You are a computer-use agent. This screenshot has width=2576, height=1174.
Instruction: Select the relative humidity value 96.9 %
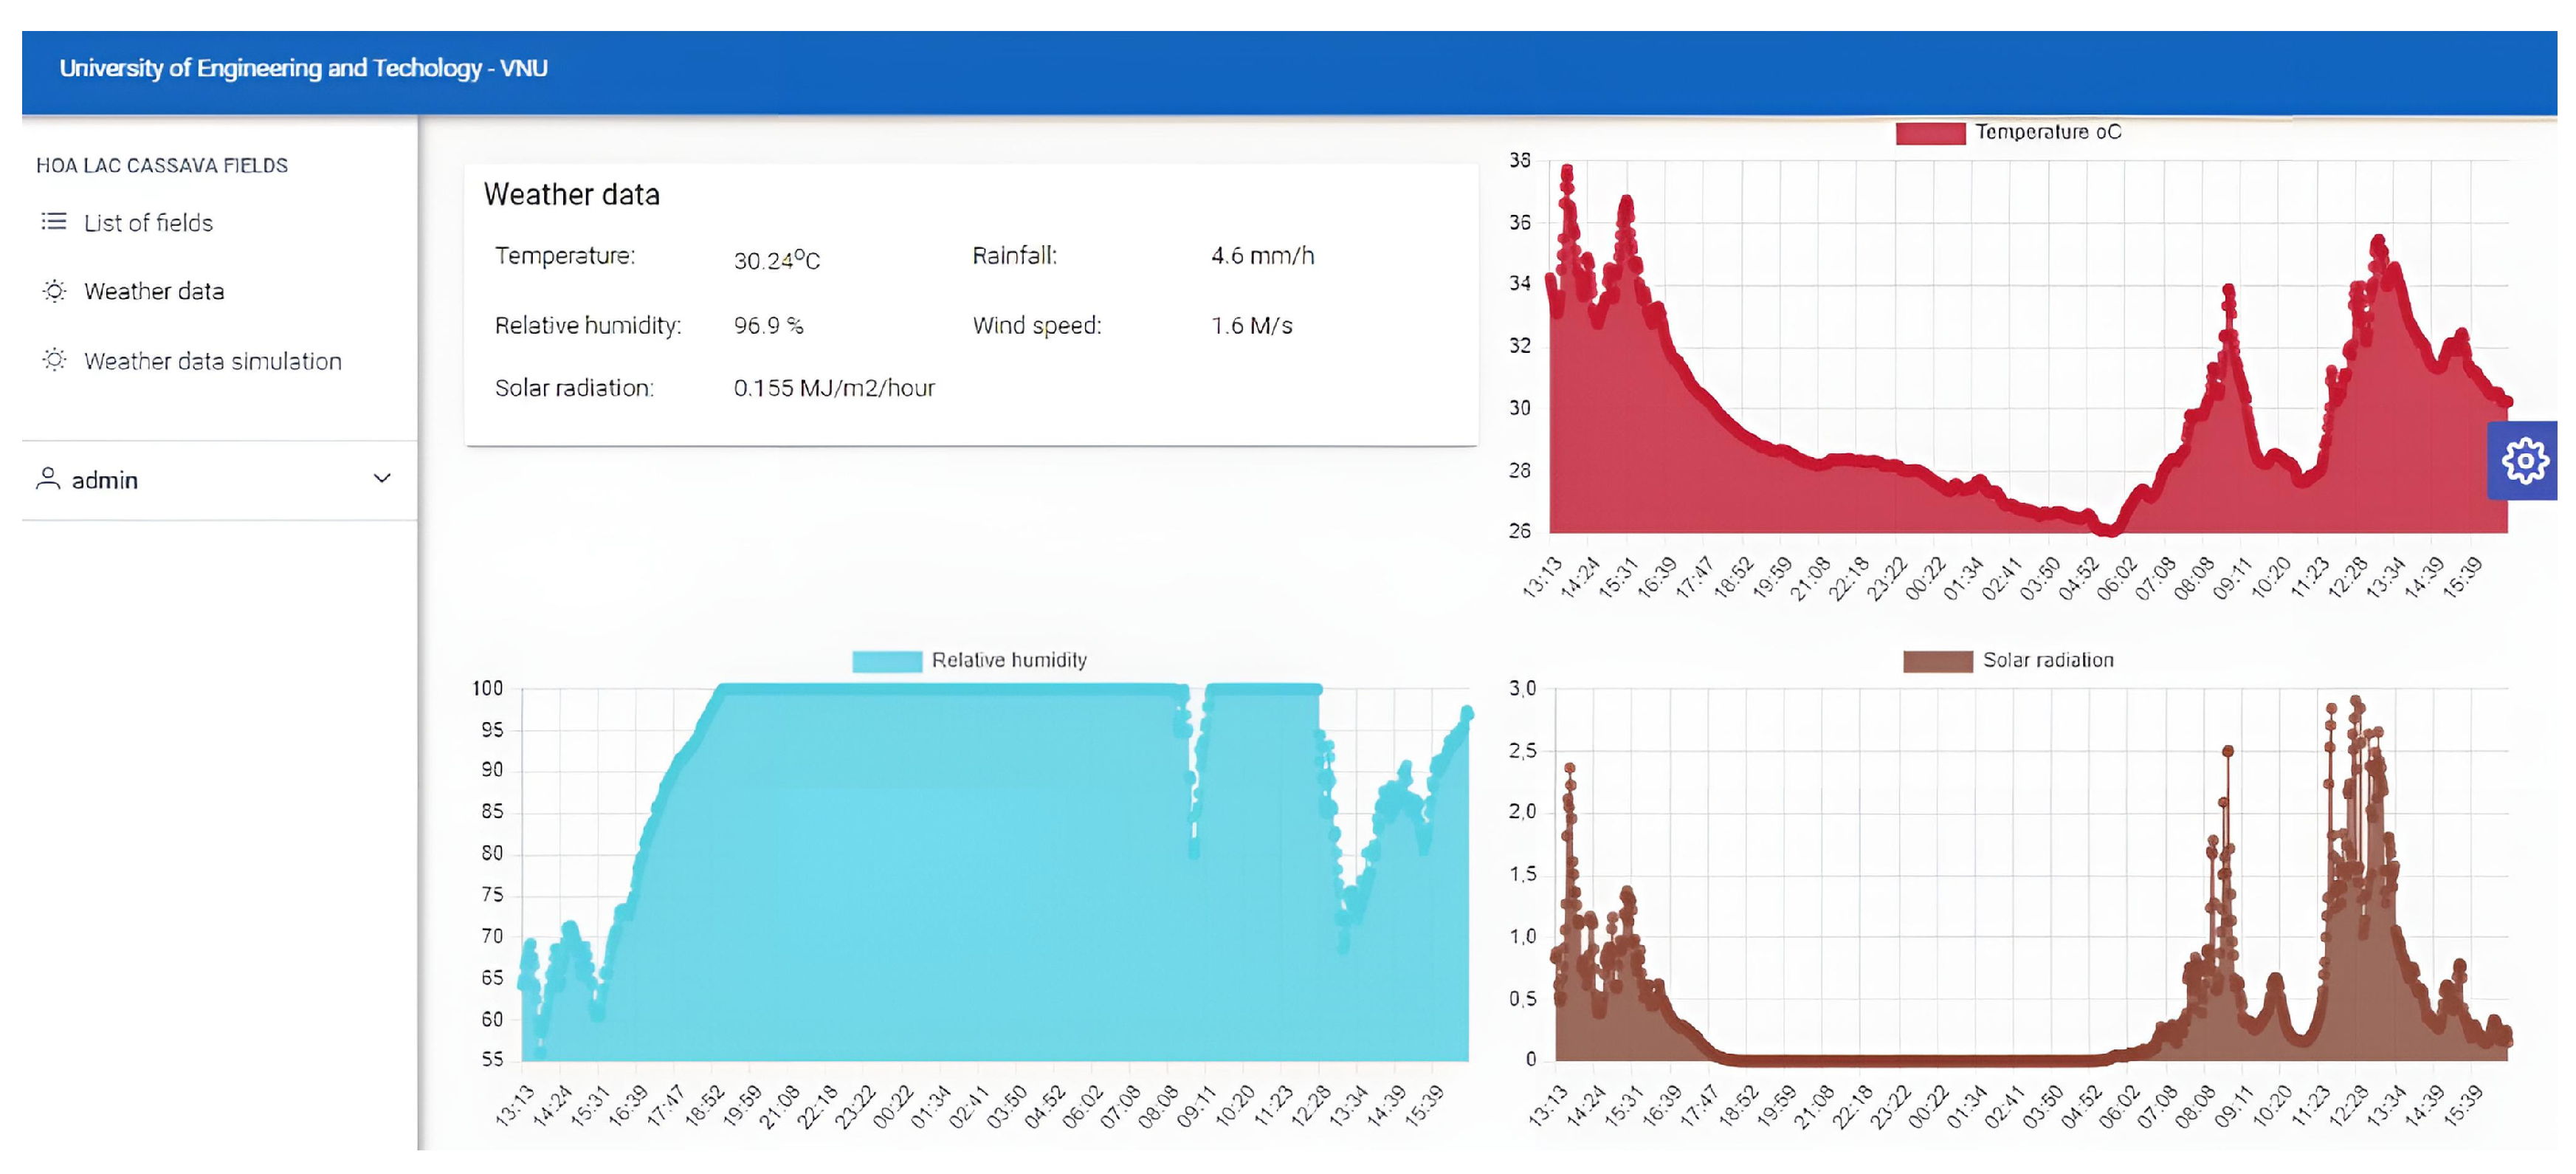point(768,325)
